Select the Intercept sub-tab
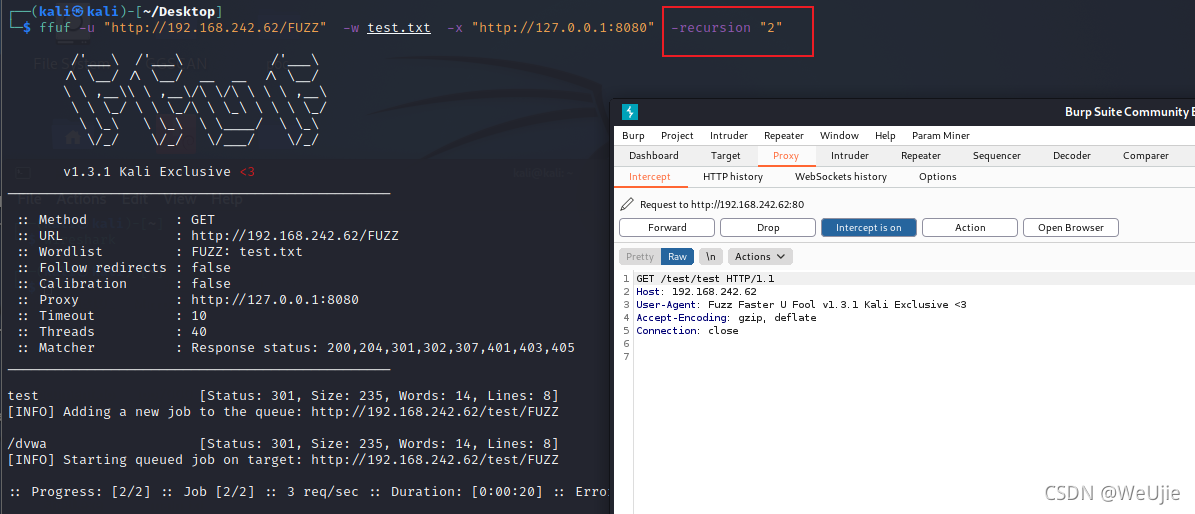1195x514 pixels. click(x=649, y=177)
